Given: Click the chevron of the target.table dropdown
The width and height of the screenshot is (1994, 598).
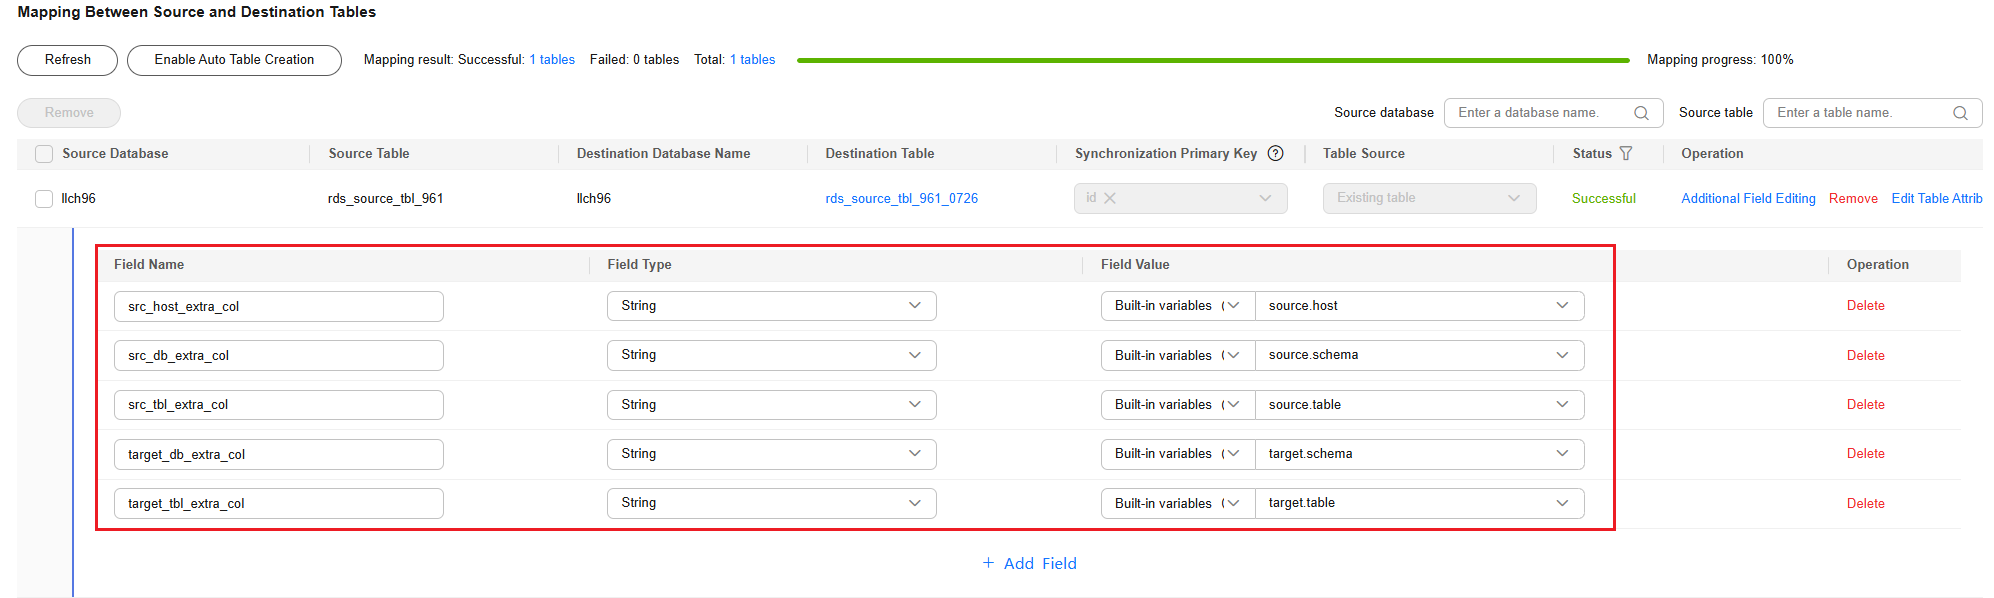Looking at the screenshot, I should [1562, 503].
